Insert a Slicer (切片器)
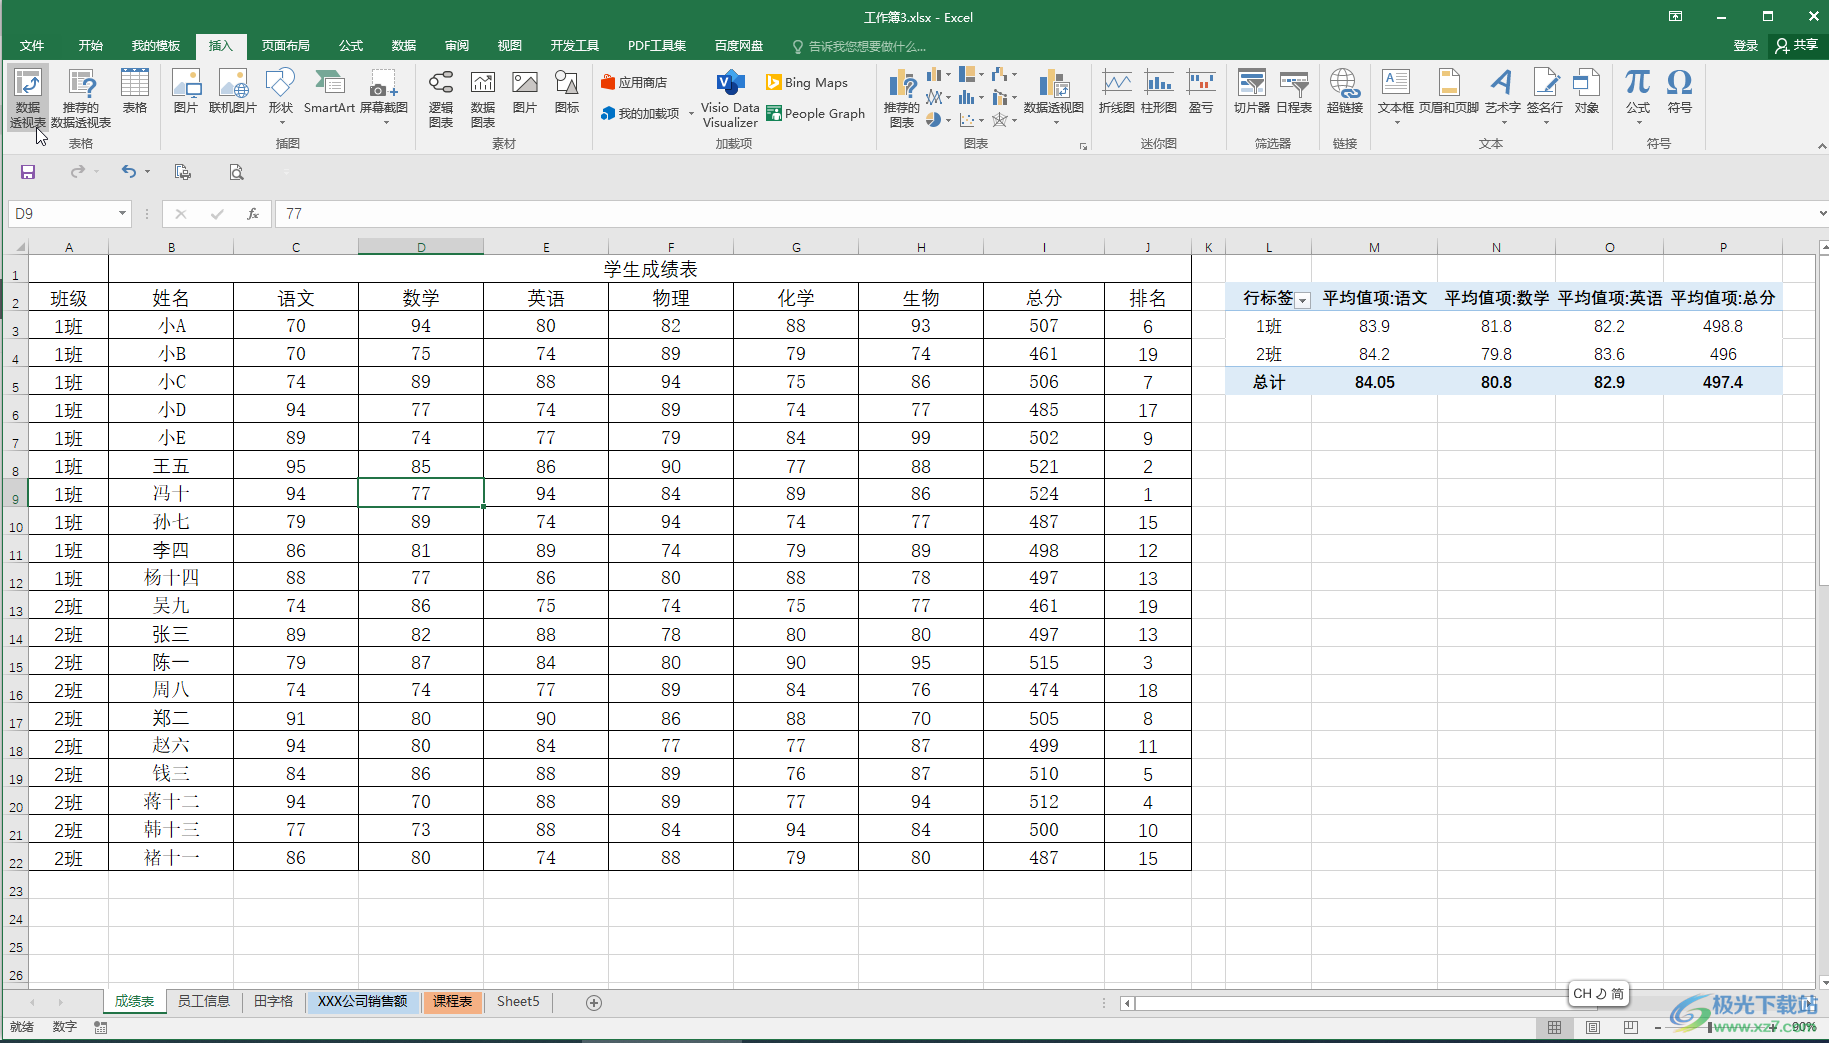 [1252, 91]
